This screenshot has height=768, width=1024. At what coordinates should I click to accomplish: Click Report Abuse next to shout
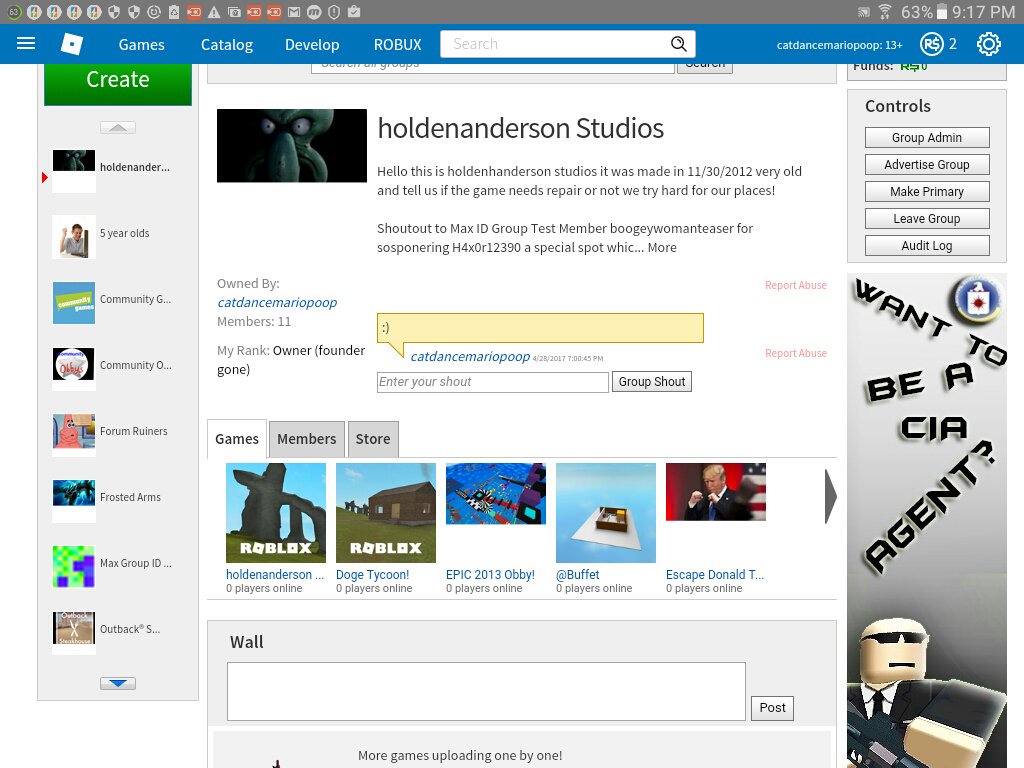795,353
